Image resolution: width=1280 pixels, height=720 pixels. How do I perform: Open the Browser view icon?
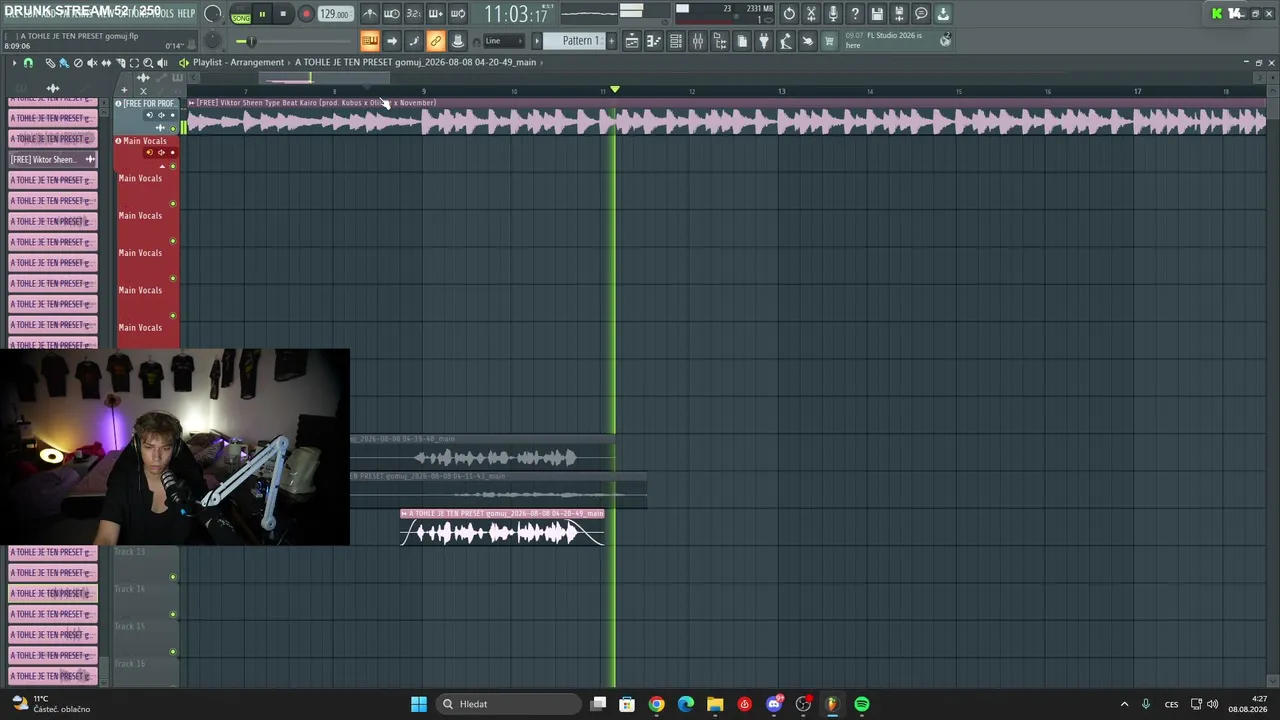[x=720, y=41]
